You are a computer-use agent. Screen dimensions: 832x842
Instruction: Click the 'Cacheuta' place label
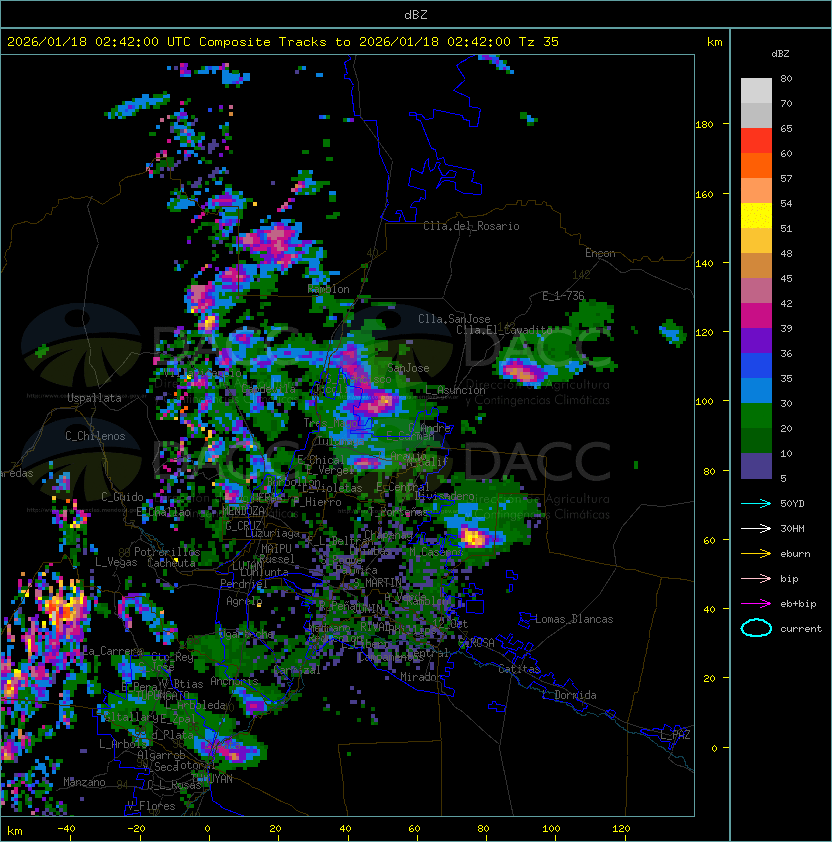coord(171,563)
